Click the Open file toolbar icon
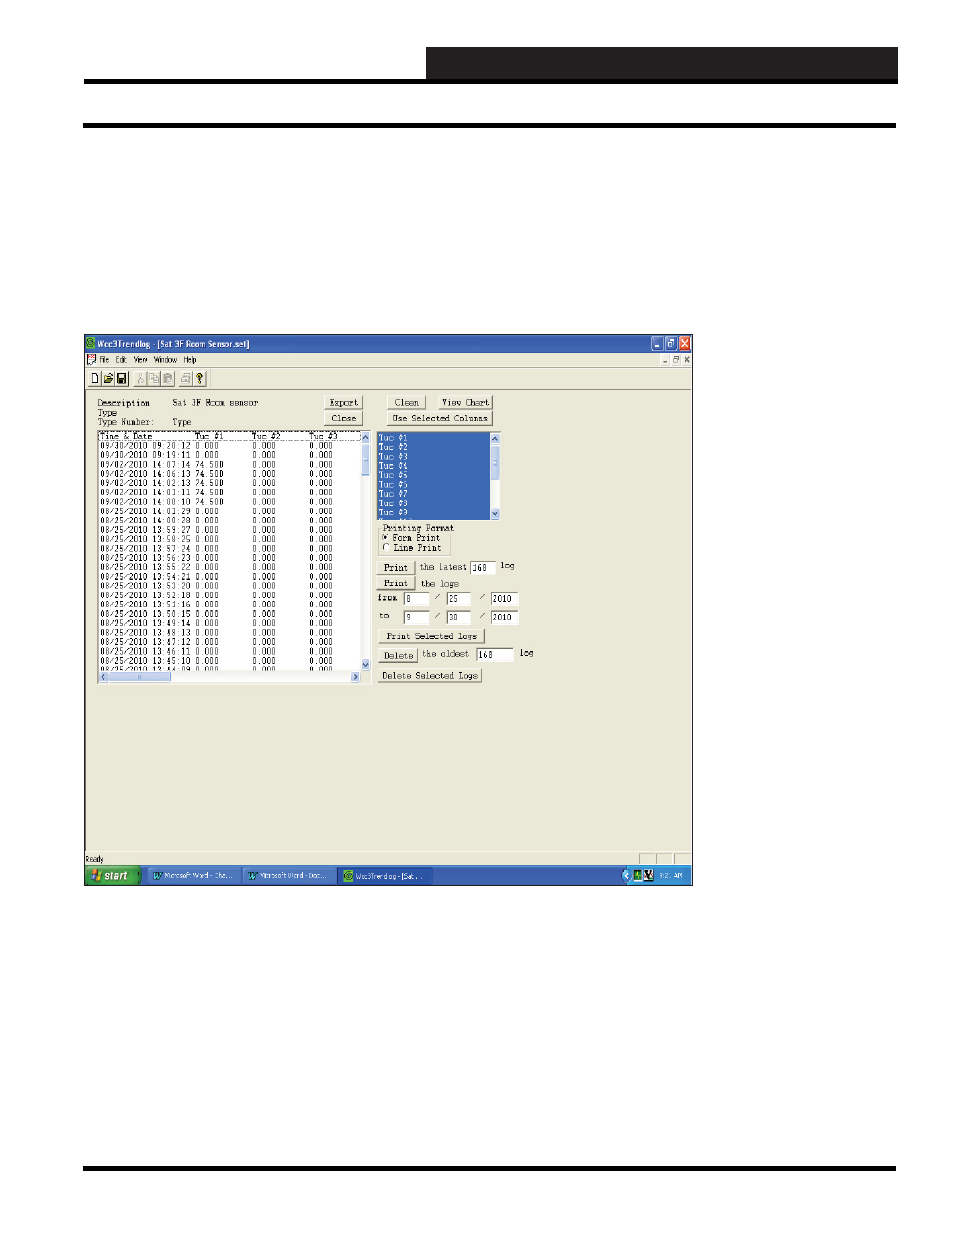The image size is (954, 1235). (108, 379)
